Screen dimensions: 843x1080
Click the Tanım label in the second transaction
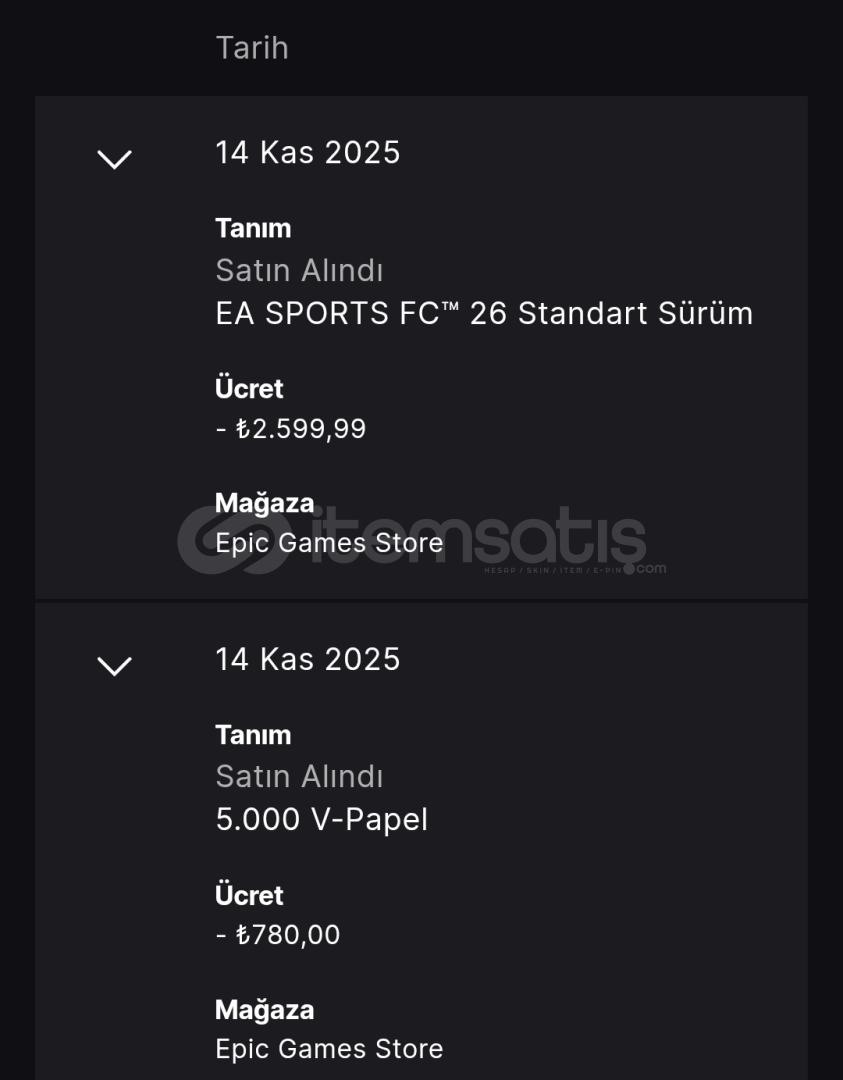coord(253,735)
